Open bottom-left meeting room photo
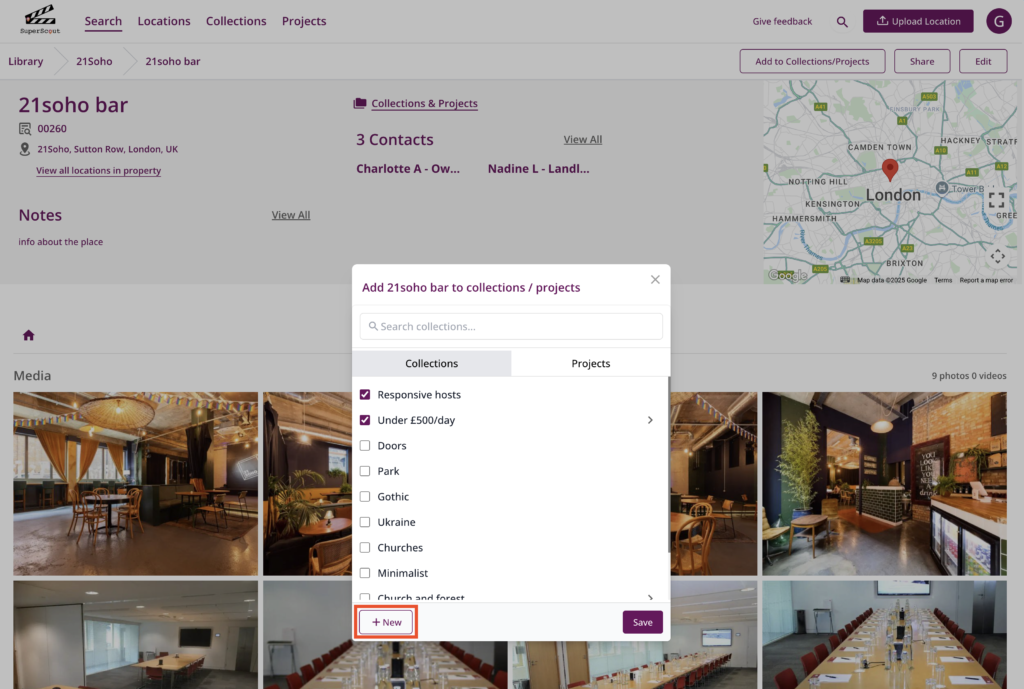Viewport: 1024px width, 689px height. click(136, 635)
